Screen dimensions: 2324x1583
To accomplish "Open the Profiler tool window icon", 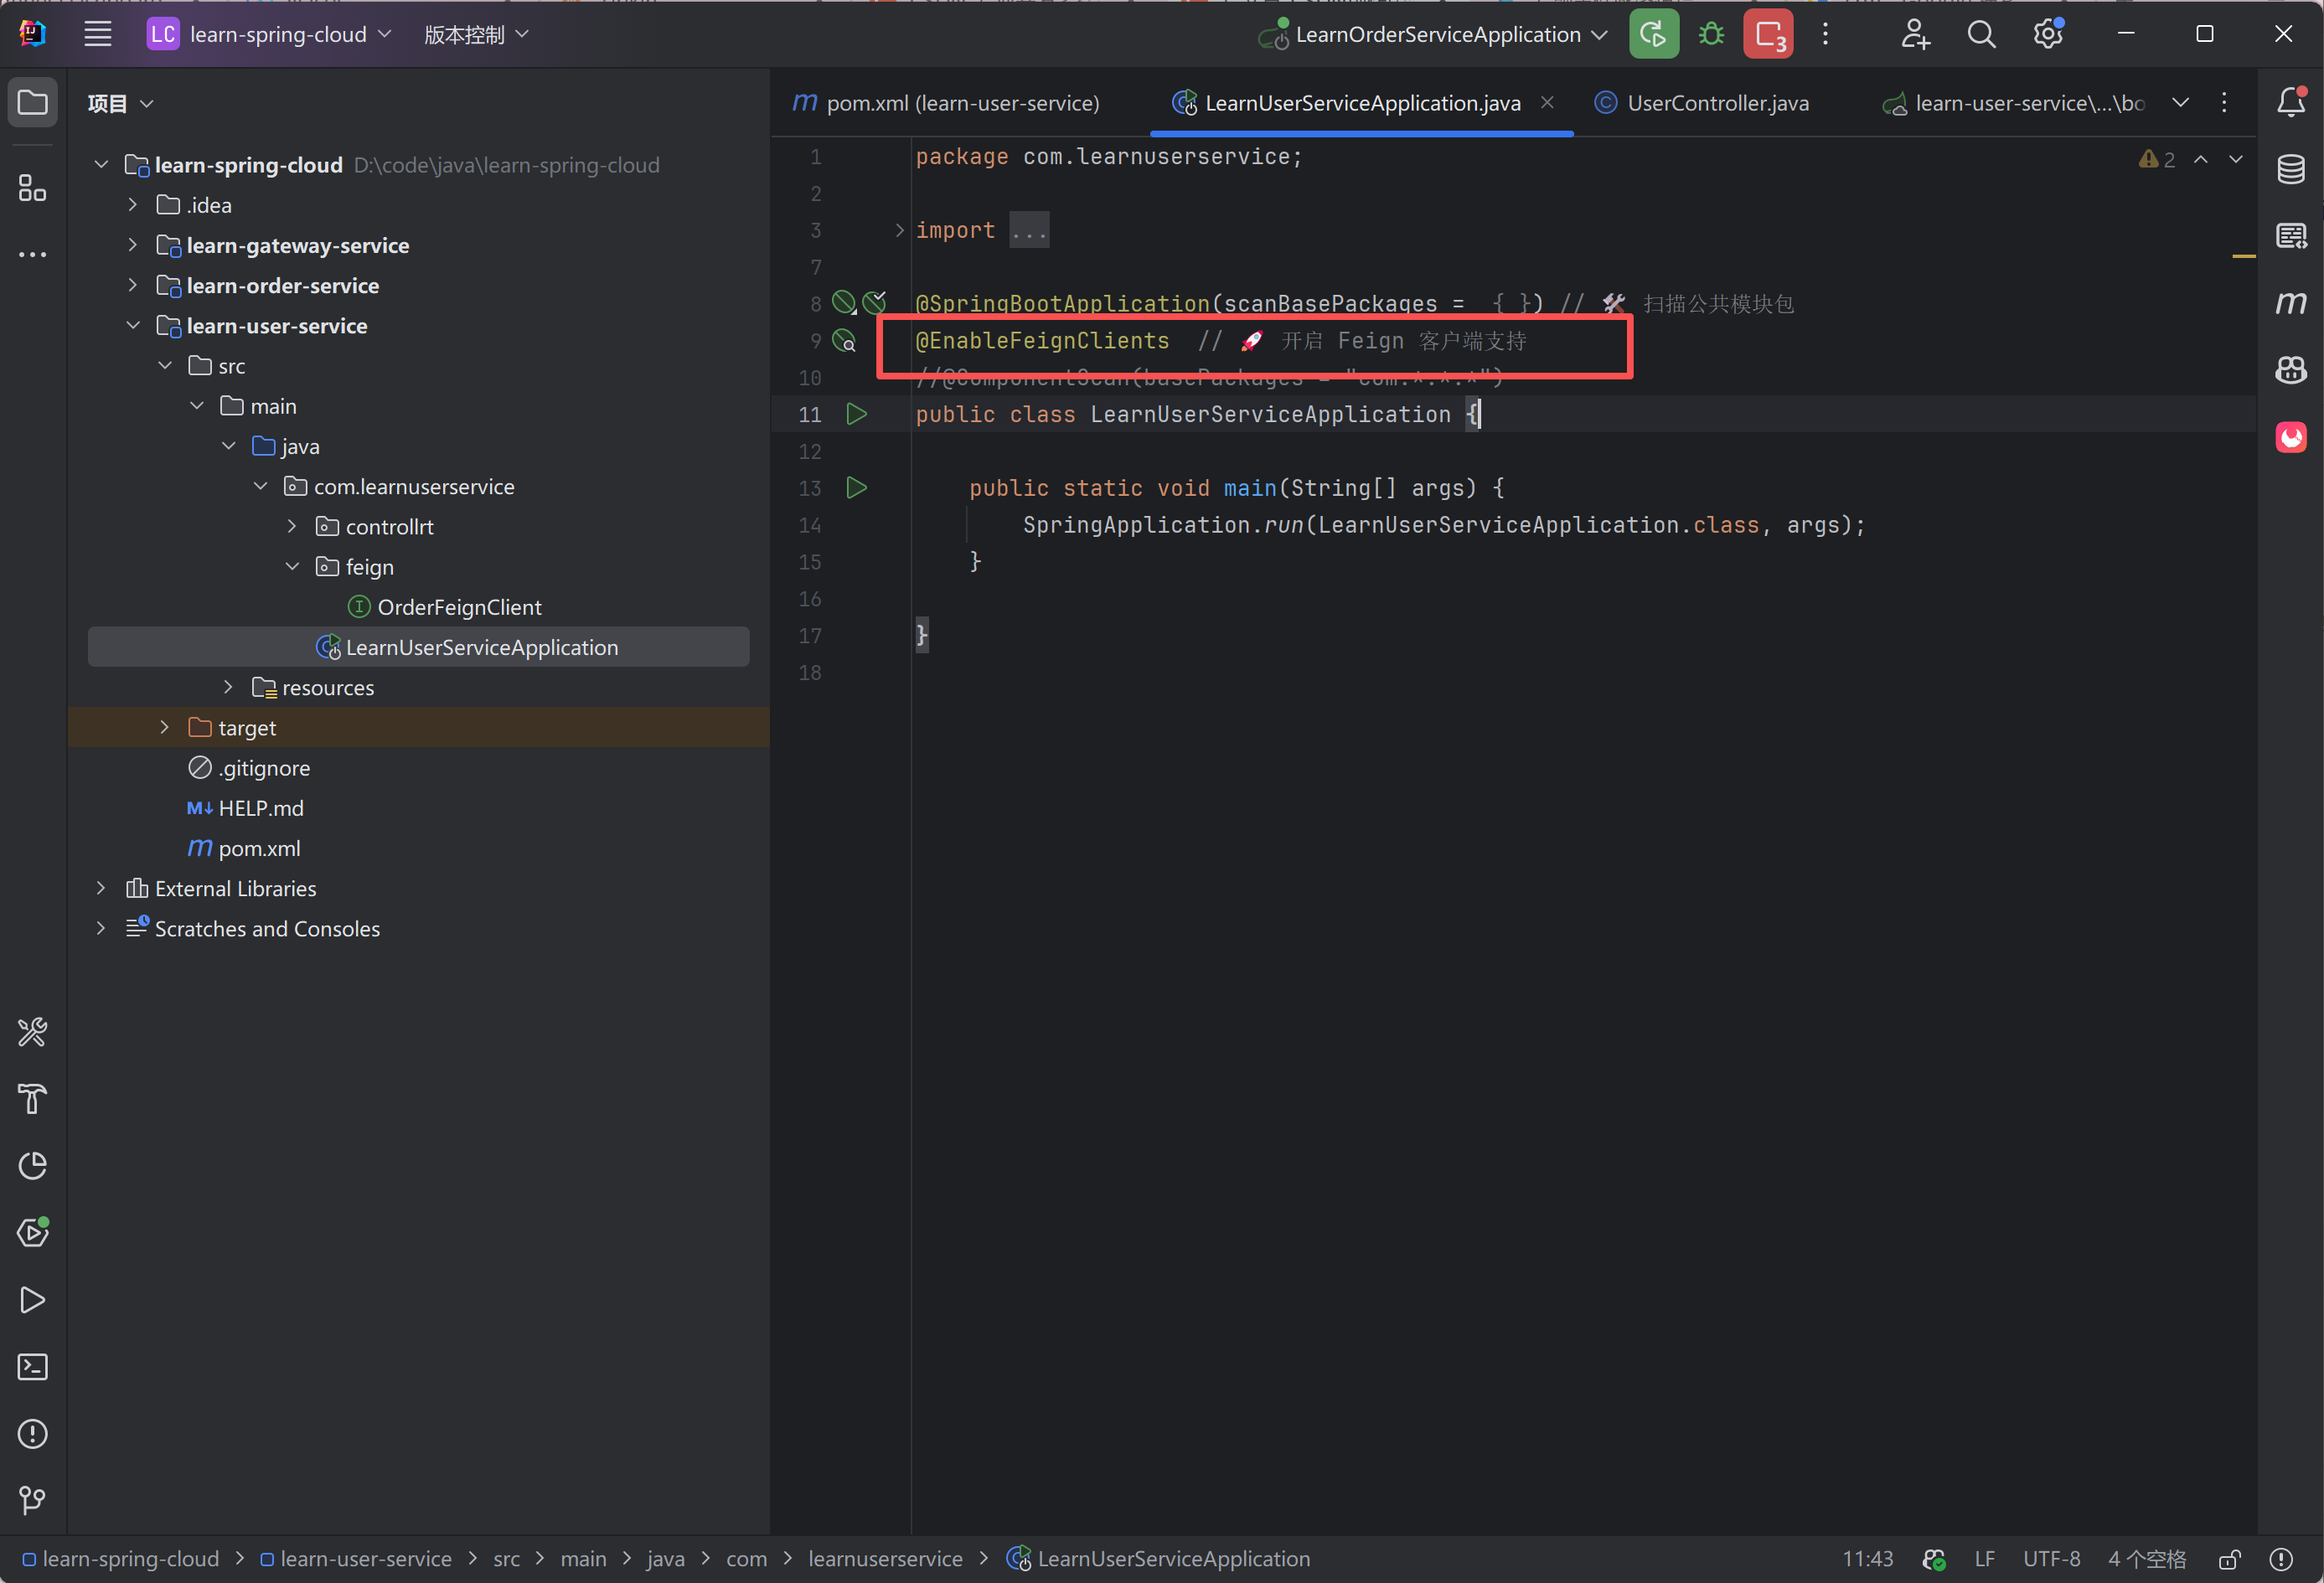I will pos(33,1166).
